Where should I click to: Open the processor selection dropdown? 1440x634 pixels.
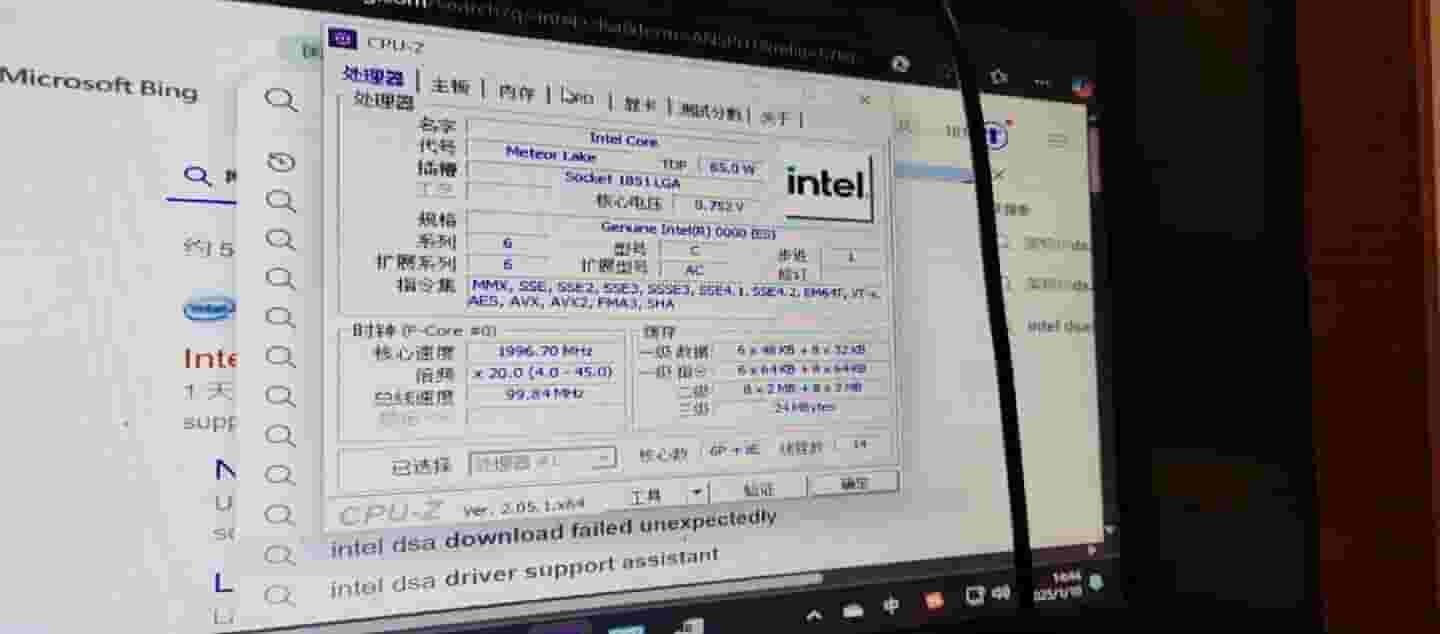pos(543,462)
